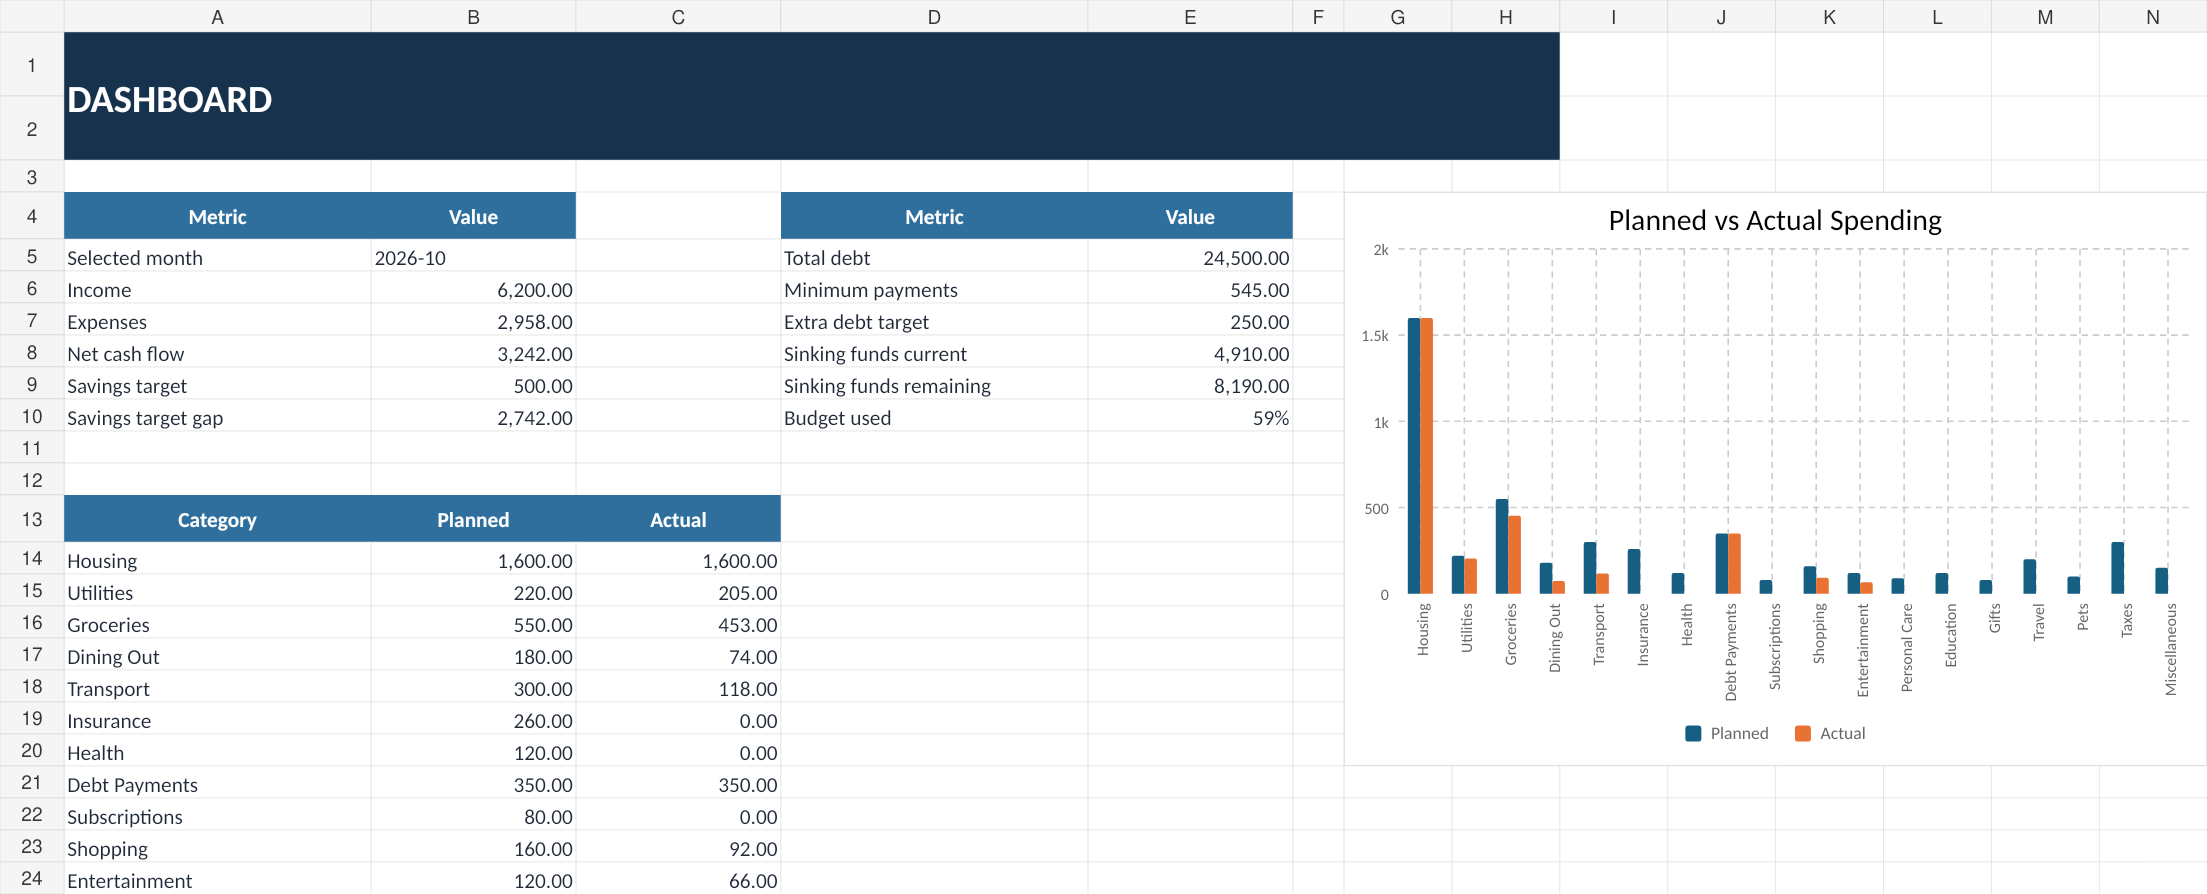Screen dimensions: 2207x894
Task: Click the left Metric header cell above Selected month
Action: coord(217,216)
